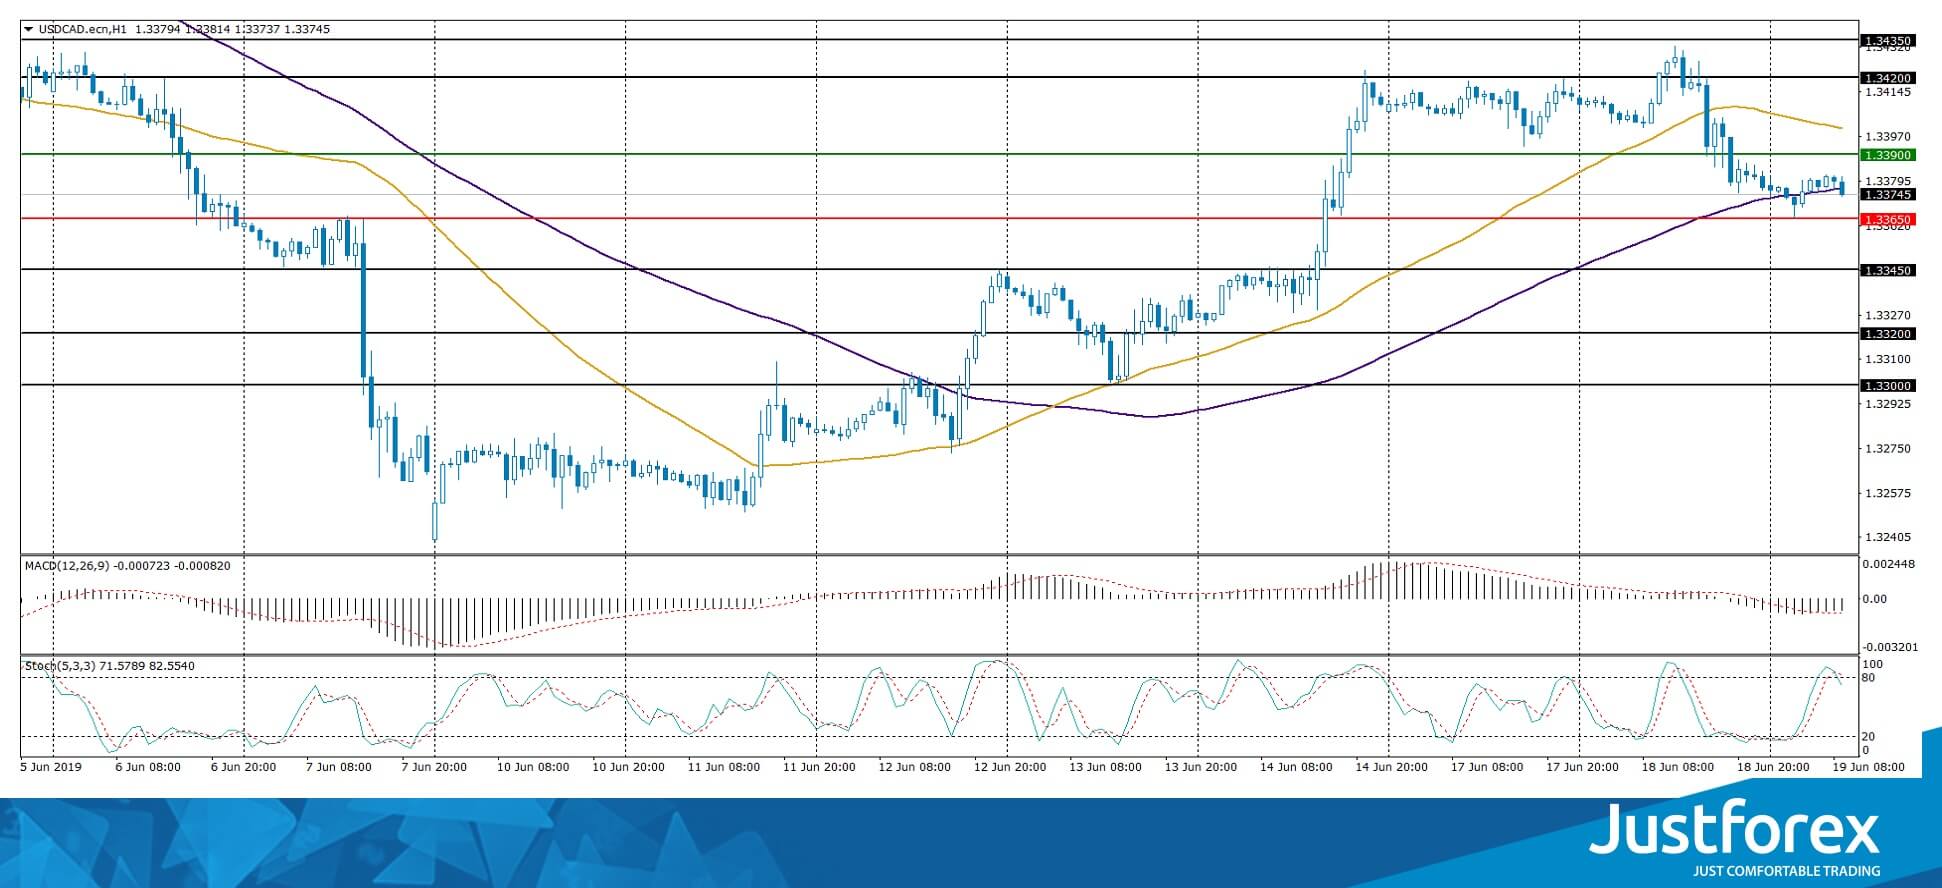The width and height of the screenshot is (1942, 888).
Task: Click the 10 Jun 08:00 time label
Action: [x=533, y=768]
